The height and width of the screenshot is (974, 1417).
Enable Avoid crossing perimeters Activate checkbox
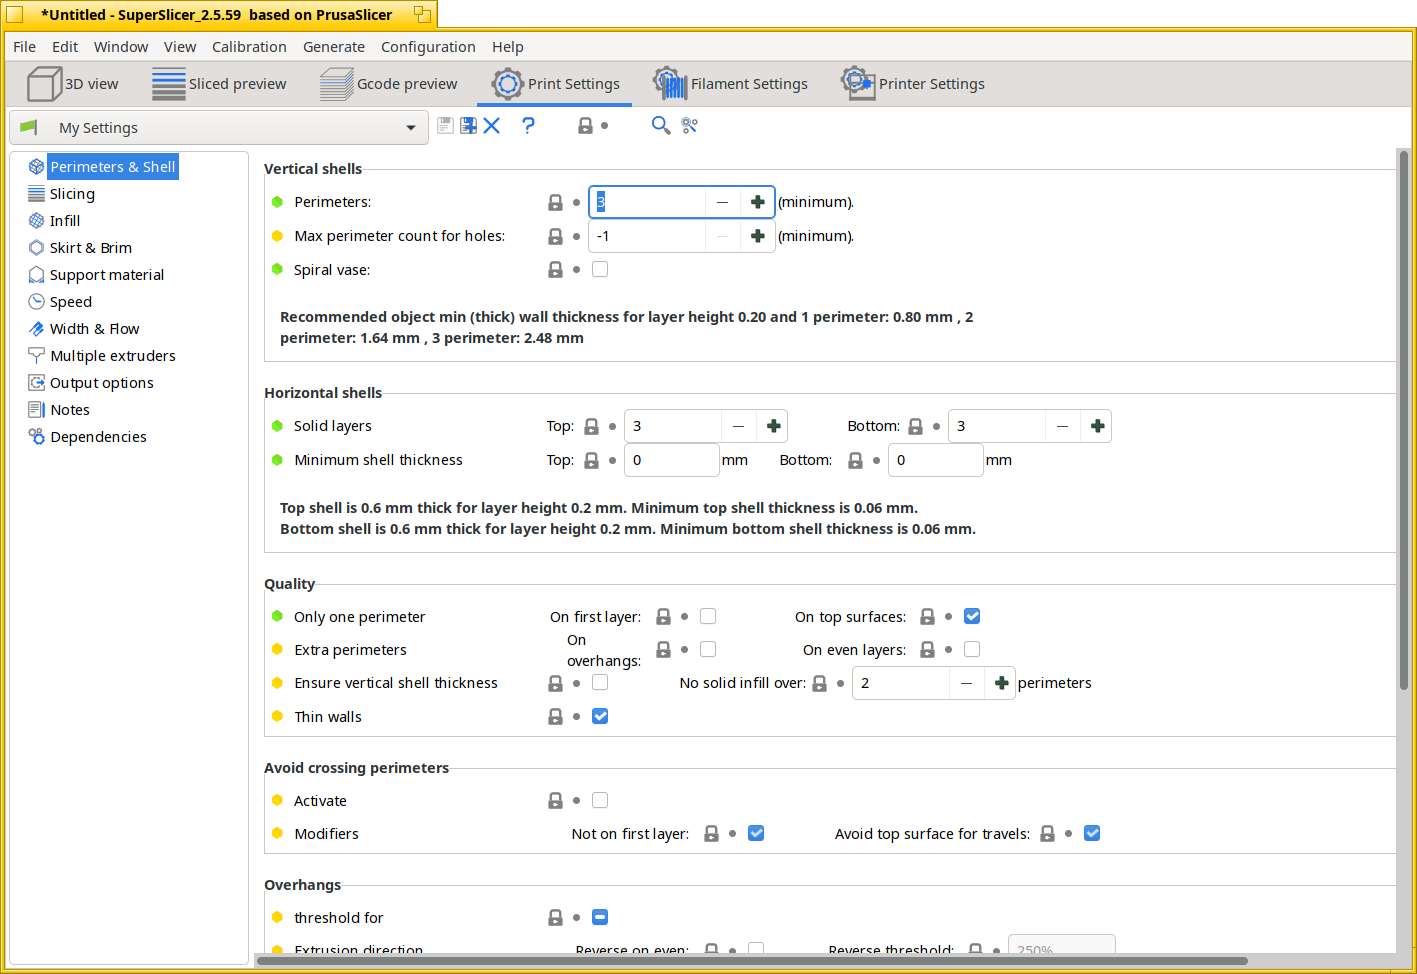click(600, 800)
